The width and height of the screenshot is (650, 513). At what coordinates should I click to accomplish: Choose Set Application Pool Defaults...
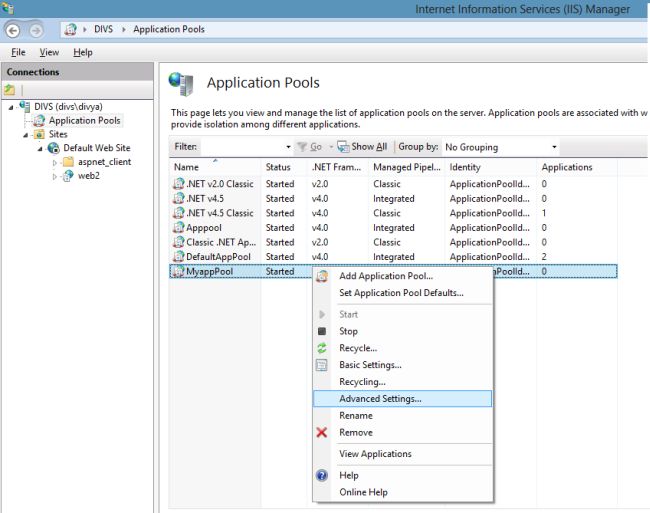403,293
